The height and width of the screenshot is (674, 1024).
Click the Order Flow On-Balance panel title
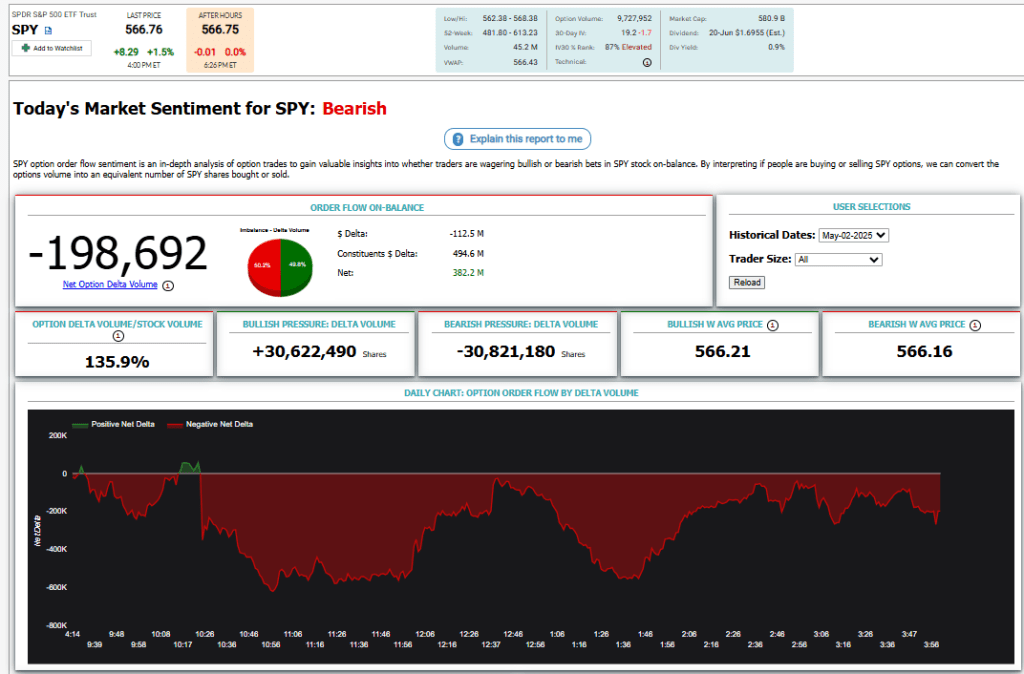pos(367,208)
